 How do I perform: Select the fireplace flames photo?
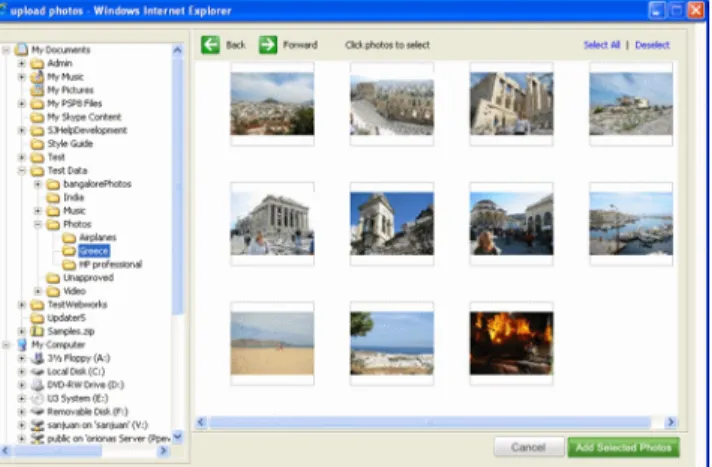(511, 343)
